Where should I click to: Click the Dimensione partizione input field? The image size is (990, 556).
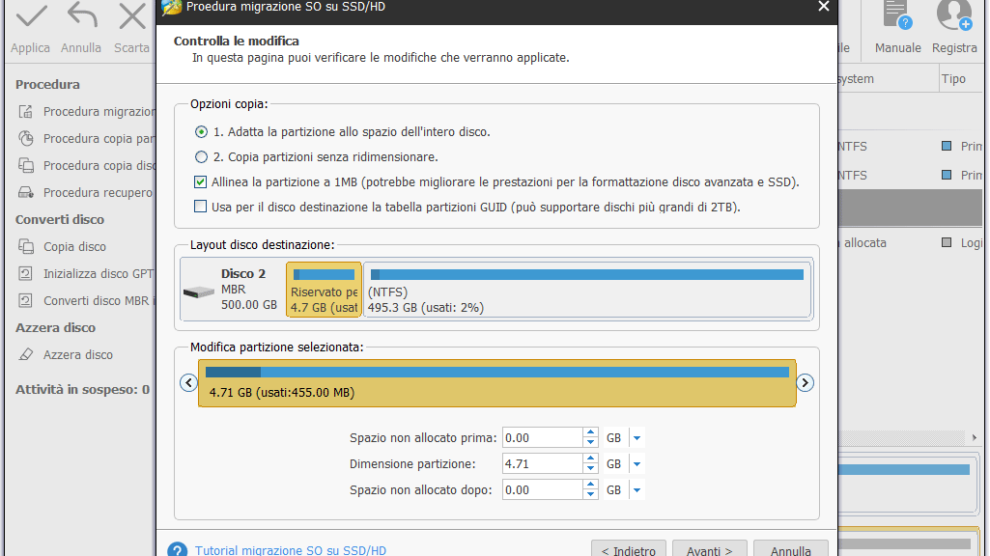(x=542, y=464)
